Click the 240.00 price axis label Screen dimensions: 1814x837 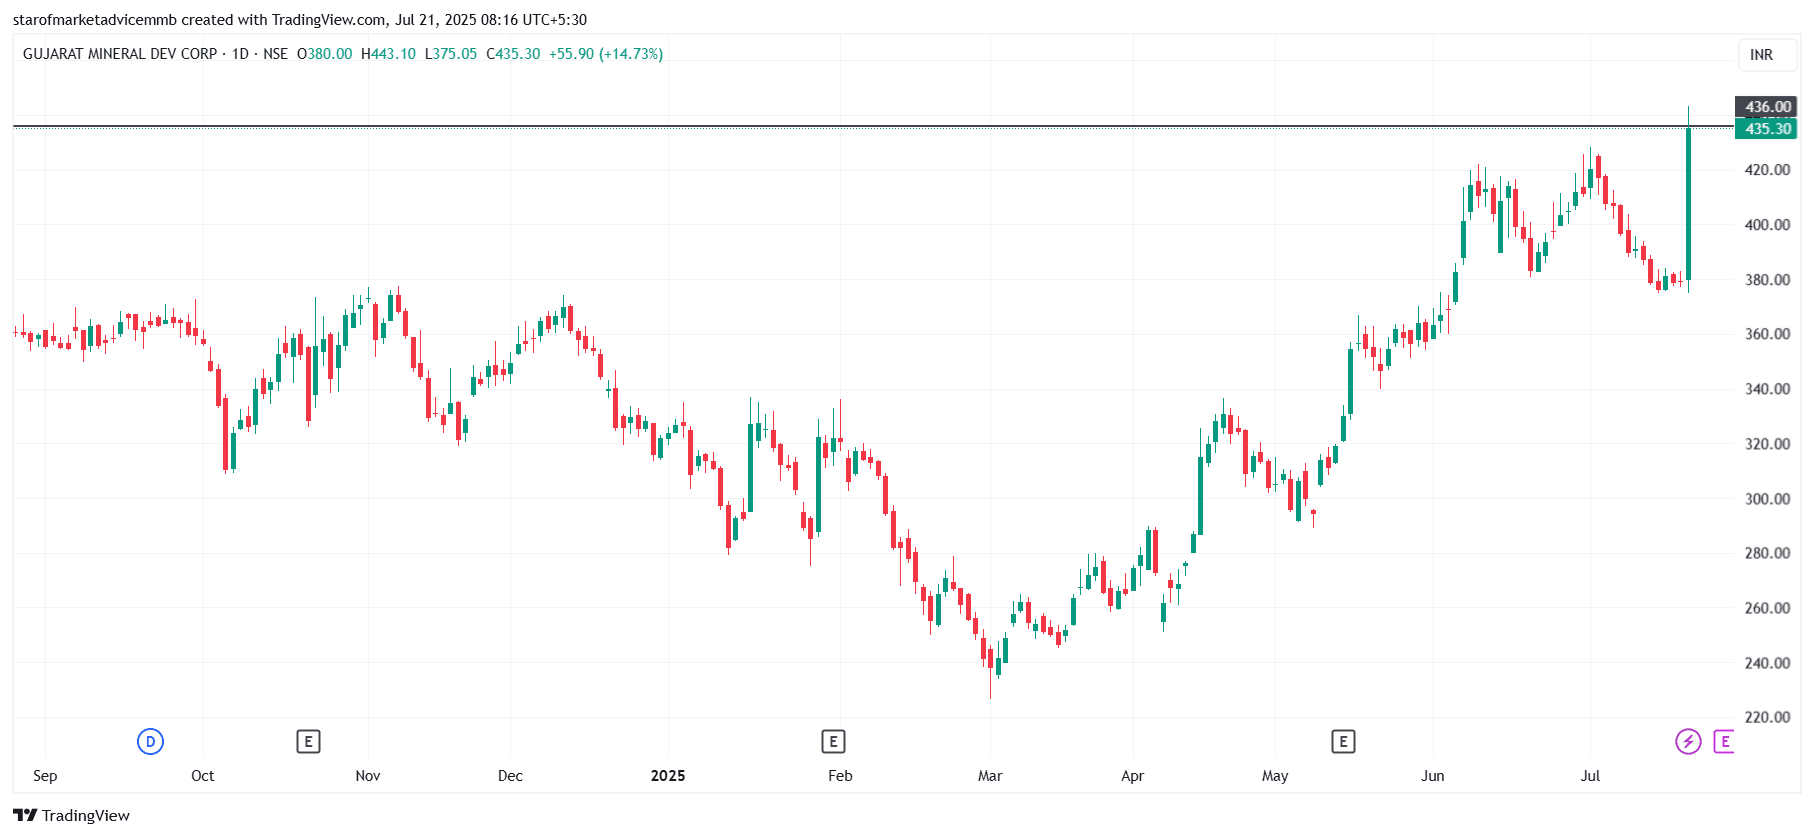click(1767, 663)
